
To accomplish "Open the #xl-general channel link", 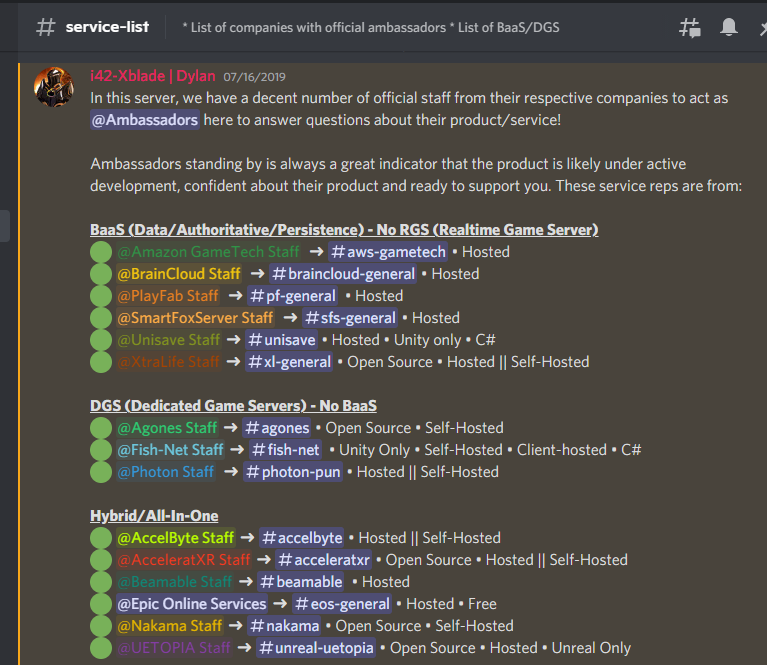I will (x=289, y=362).
